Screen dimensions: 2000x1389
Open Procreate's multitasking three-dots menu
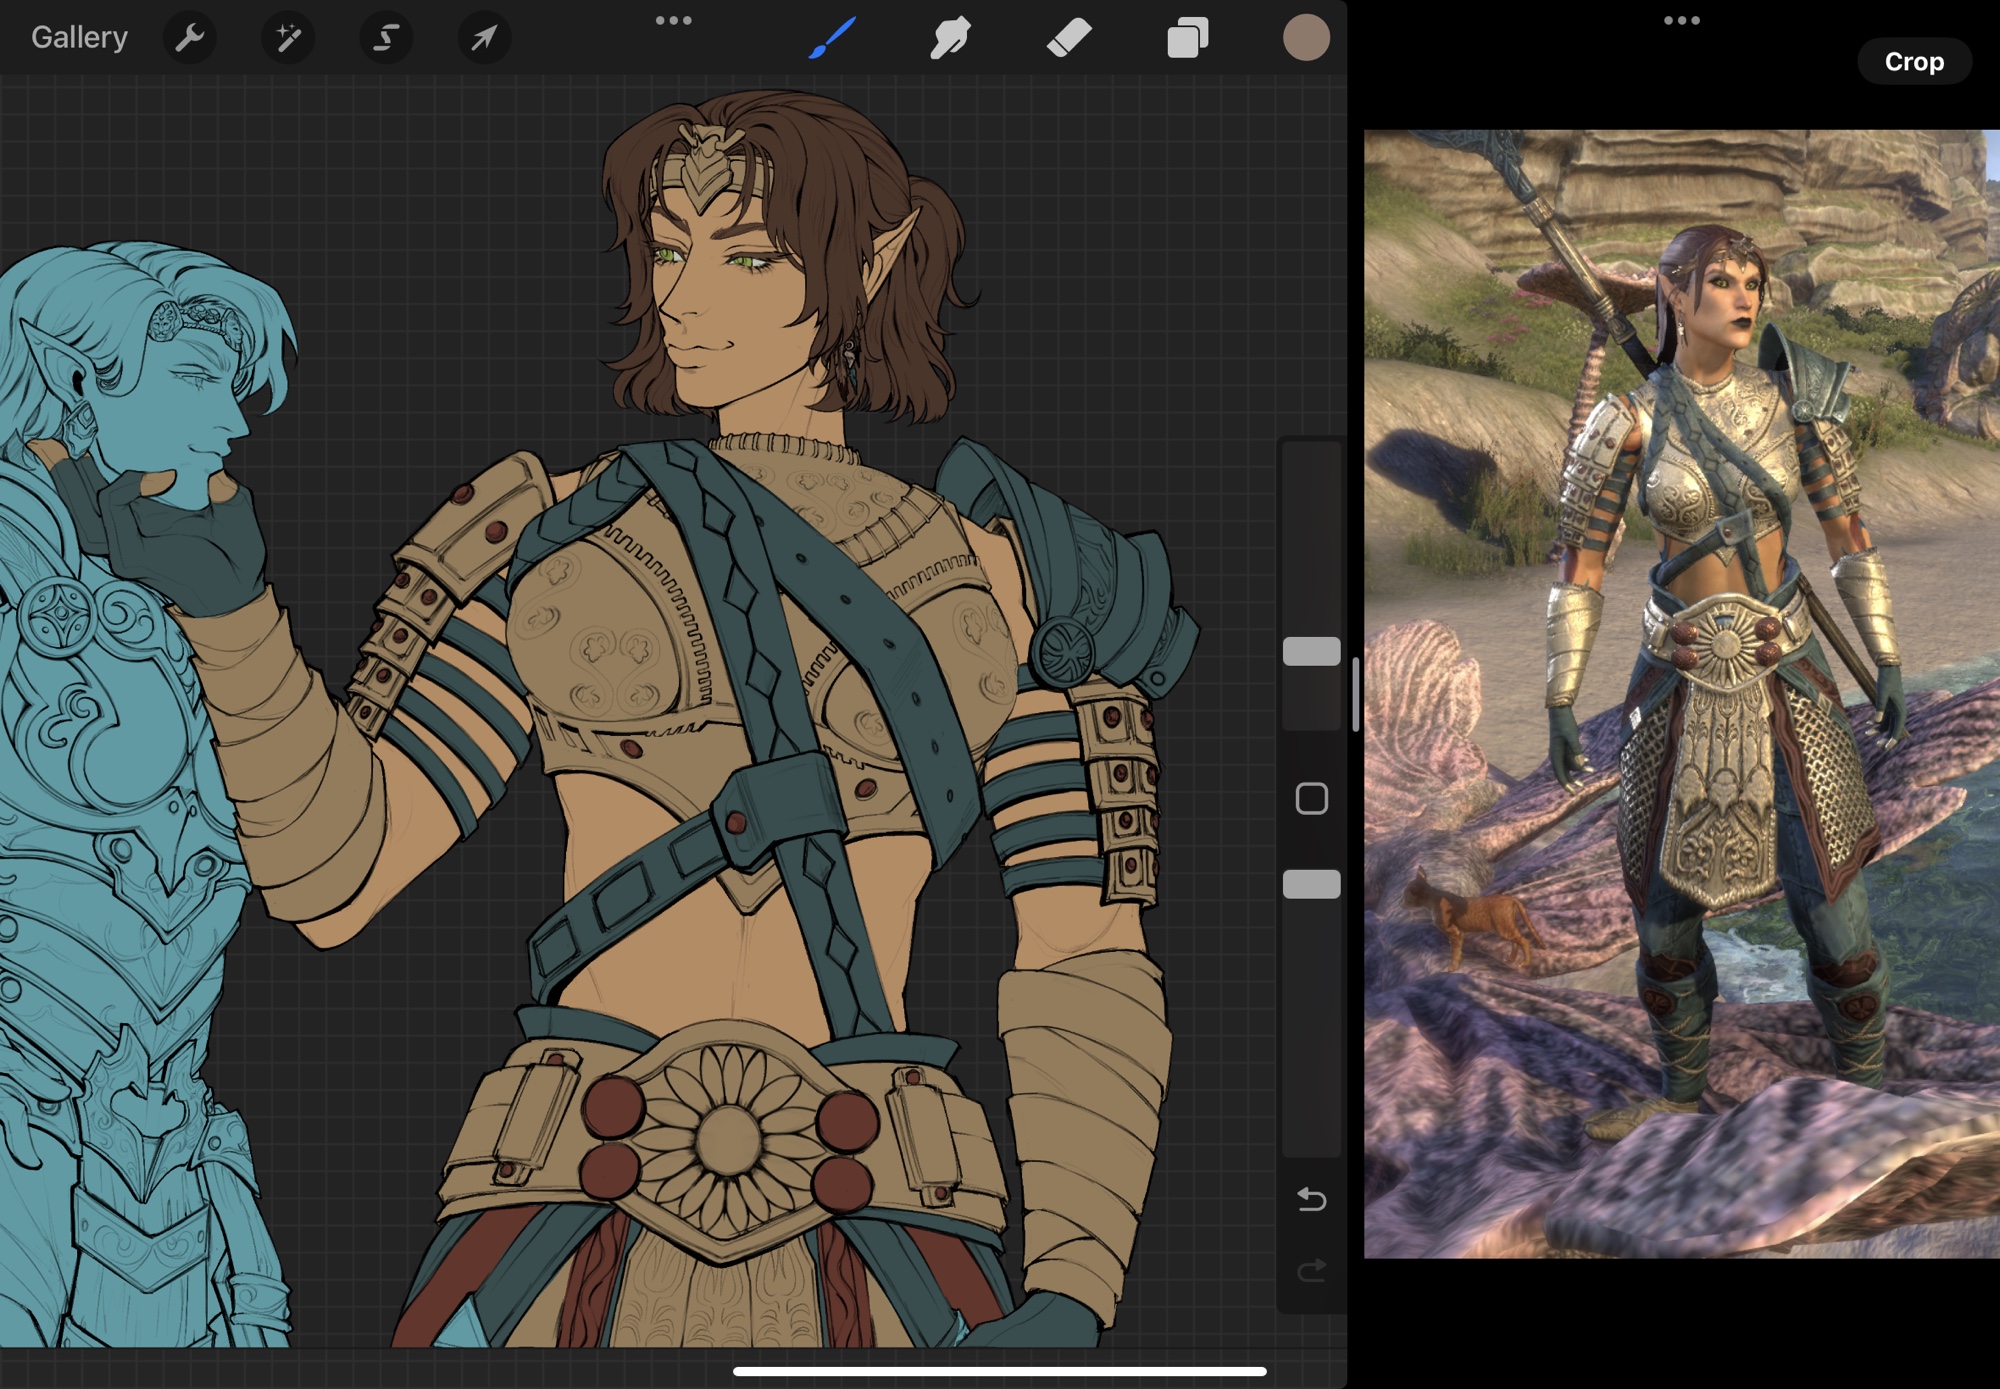[673, 20]
